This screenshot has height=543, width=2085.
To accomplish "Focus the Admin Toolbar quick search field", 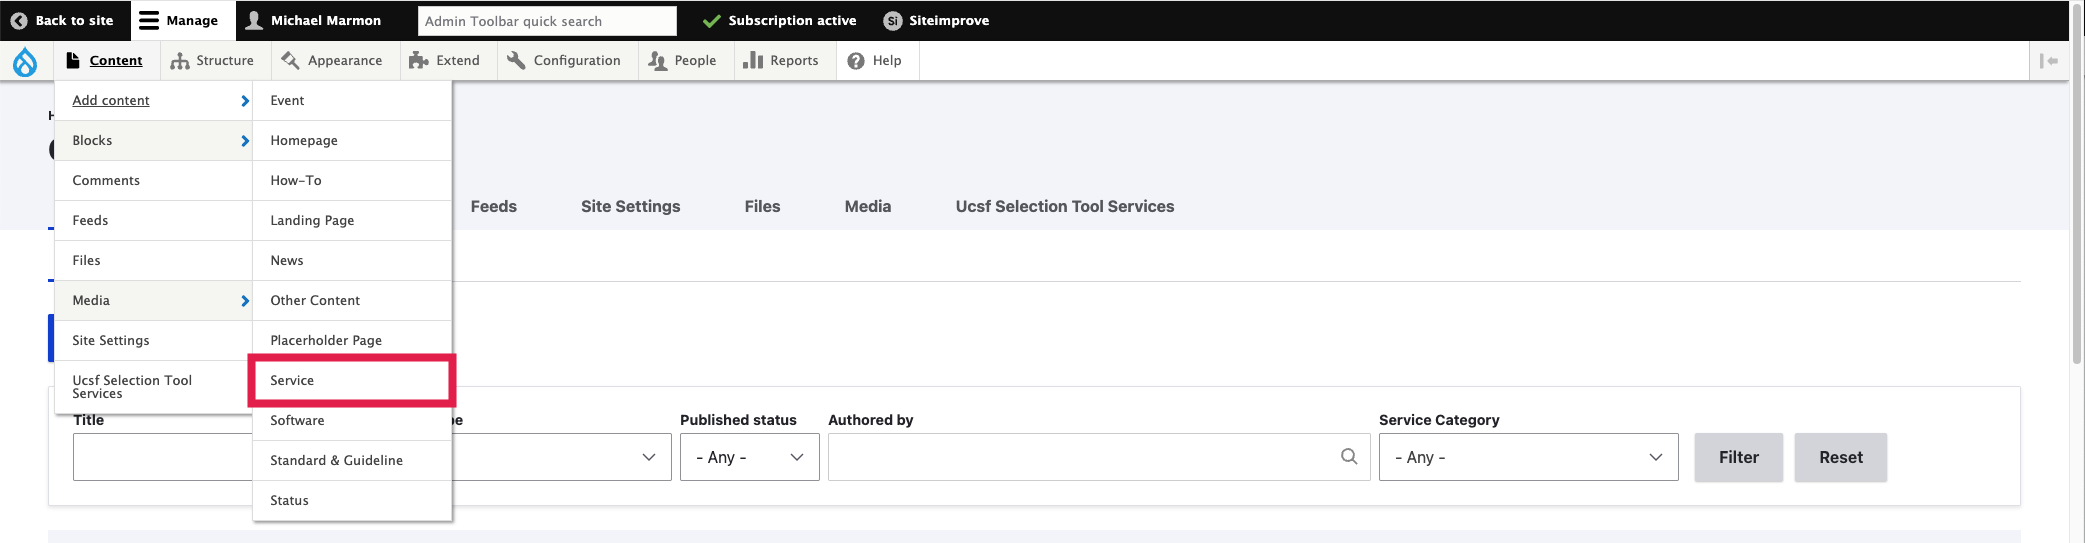I will tap(547, 21).
